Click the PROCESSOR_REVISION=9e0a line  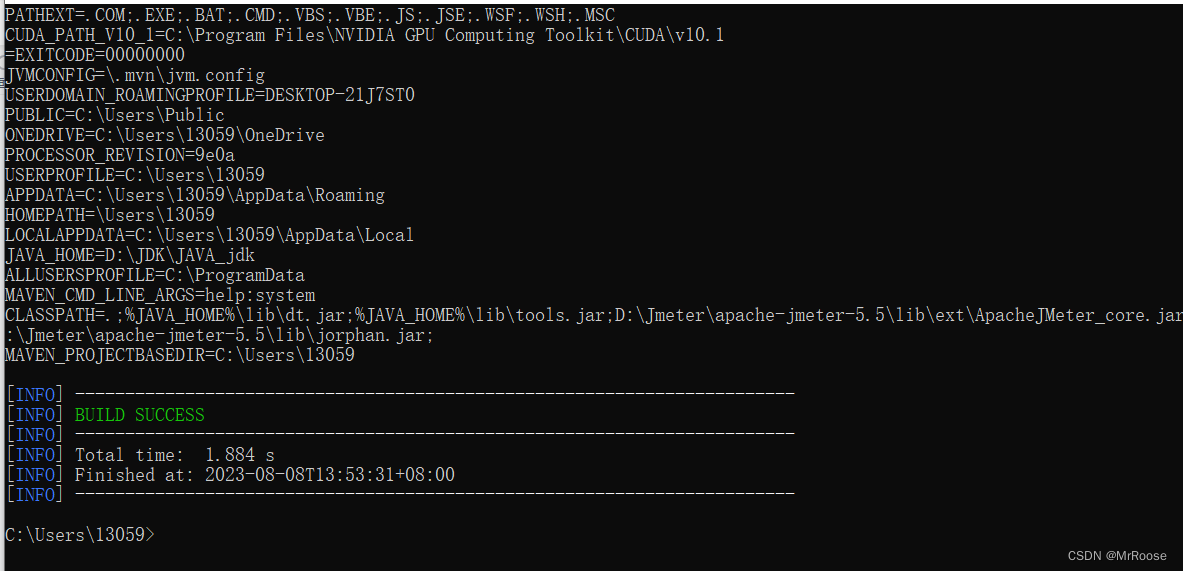click(120, 155)
